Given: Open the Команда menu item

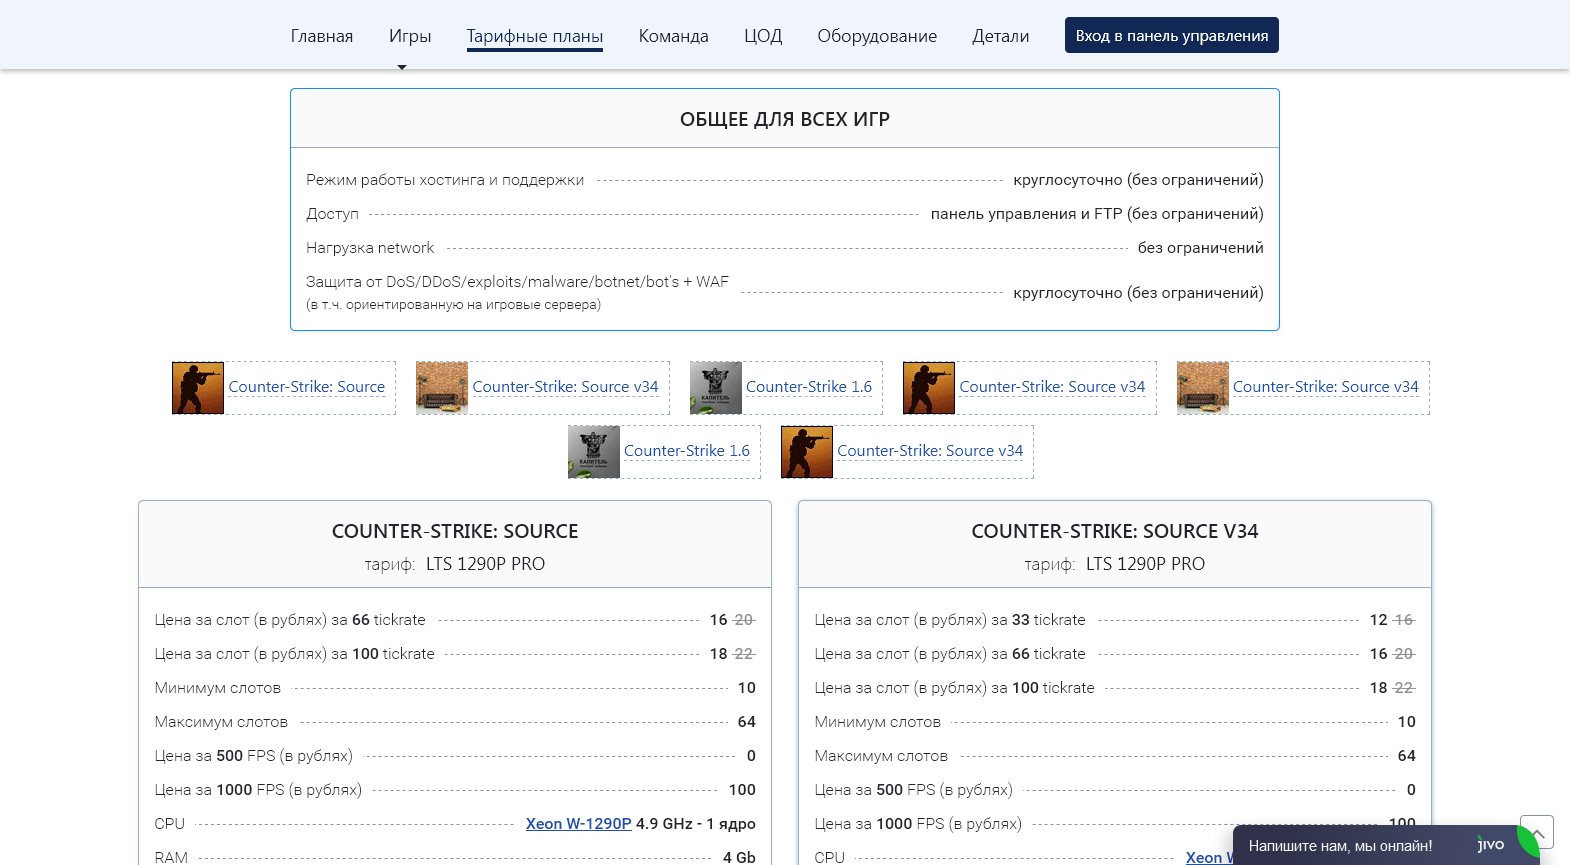Looking at the screenshot, I should click(x=674, y=37).
